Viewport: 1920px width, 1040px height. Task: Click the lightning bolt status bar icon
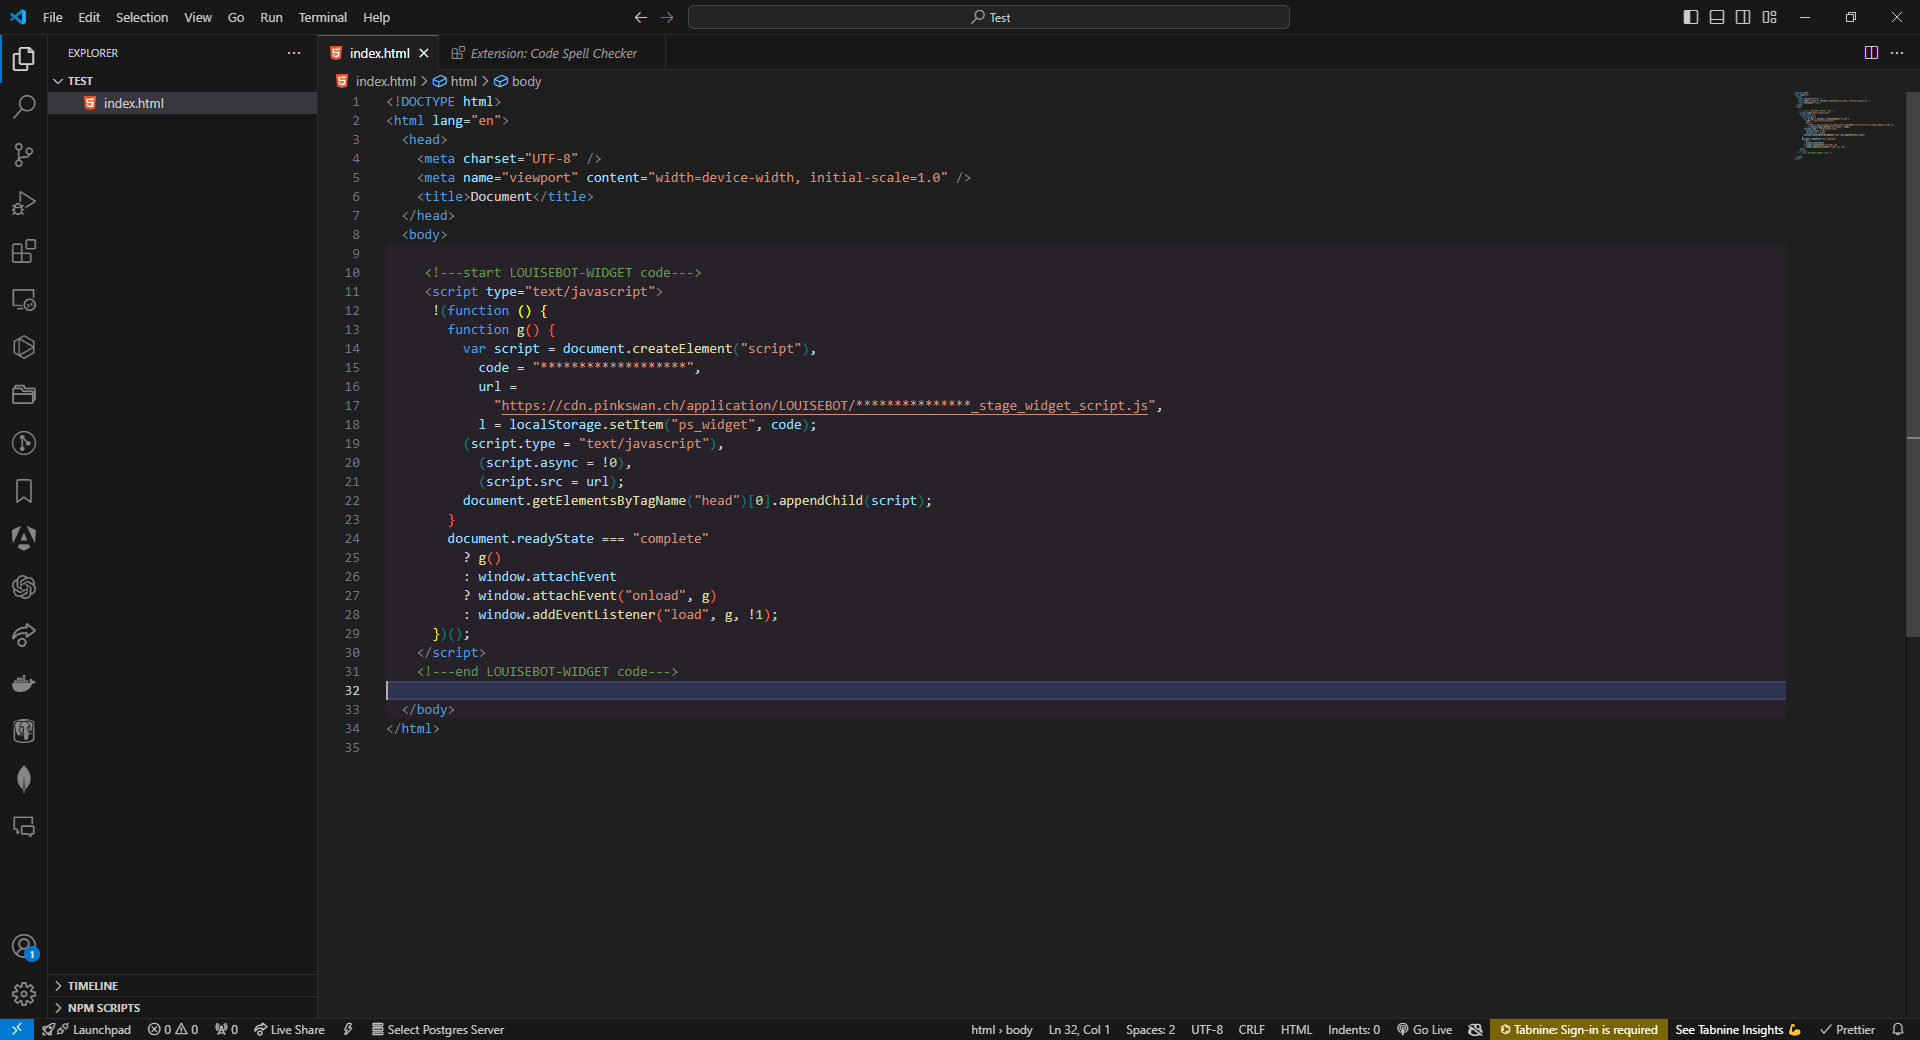click(x=348, y=1029)
